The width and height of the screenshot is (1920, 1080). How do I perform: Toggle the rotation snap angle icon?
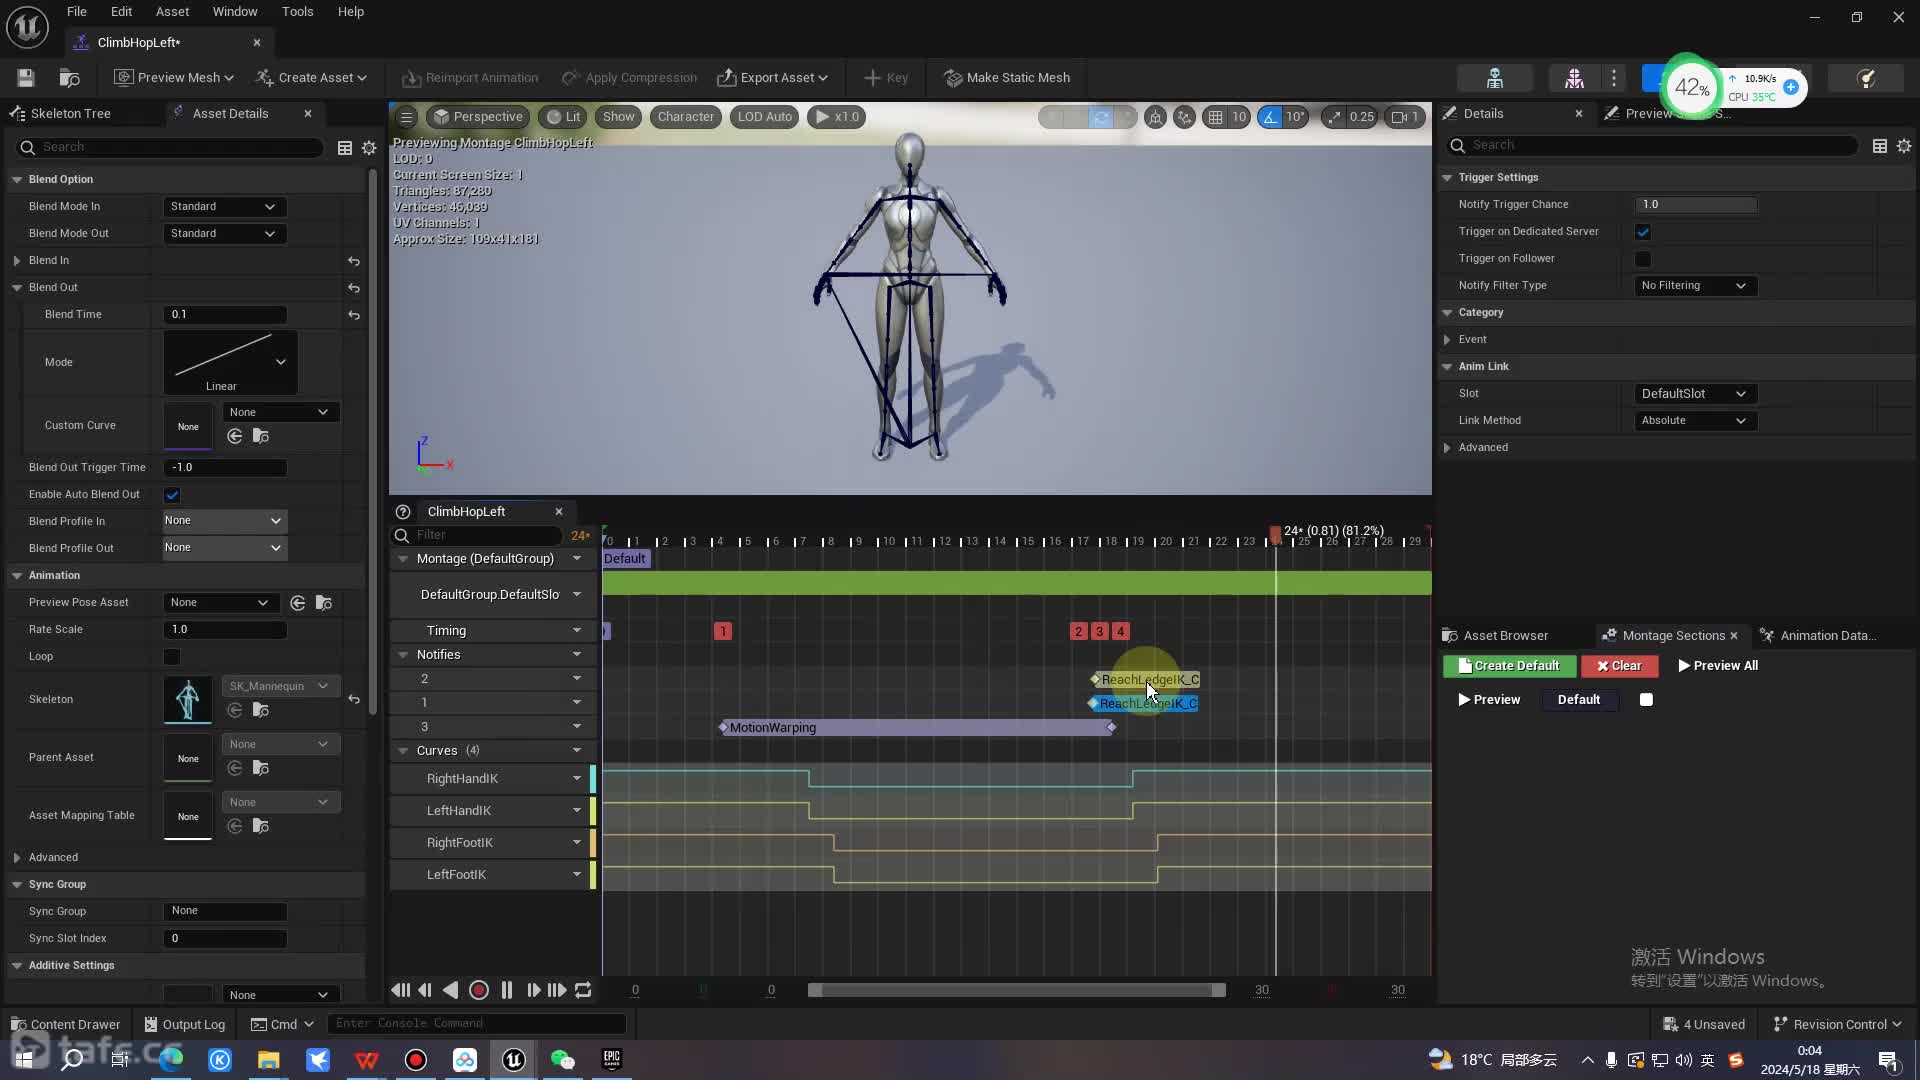(1269, 117)
